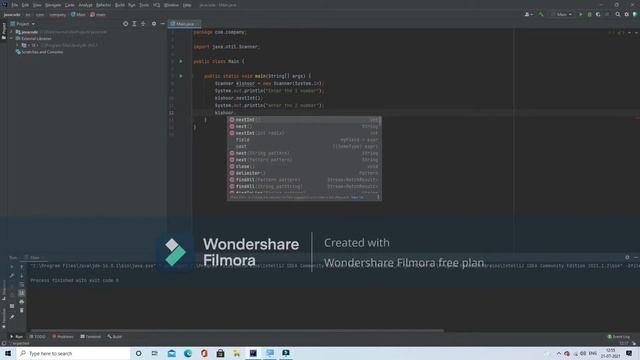Open the Terminal tool window tab

tap(91, 337)
